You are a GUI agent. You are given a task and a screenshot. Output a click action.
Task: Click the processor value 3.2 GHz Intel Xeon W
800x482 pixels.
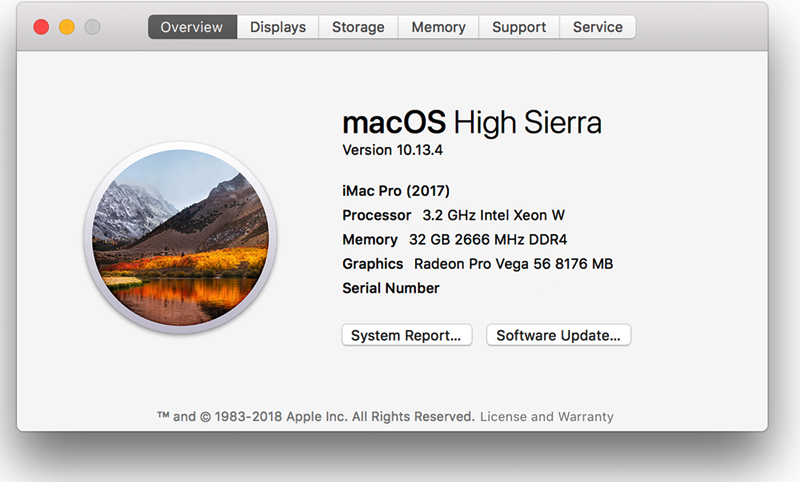point(493,215)
